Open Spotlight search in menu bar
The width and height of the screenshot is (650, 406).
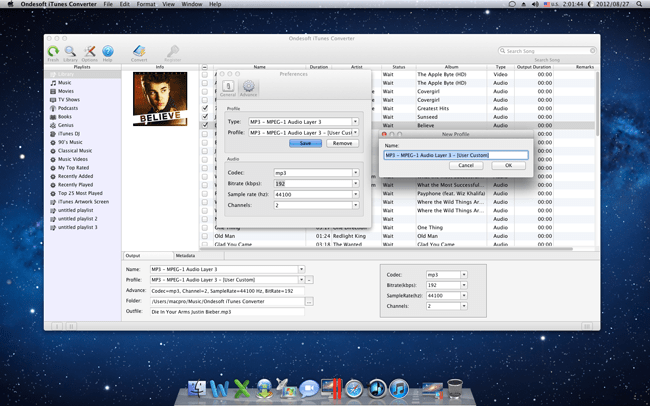click(639, 4)
